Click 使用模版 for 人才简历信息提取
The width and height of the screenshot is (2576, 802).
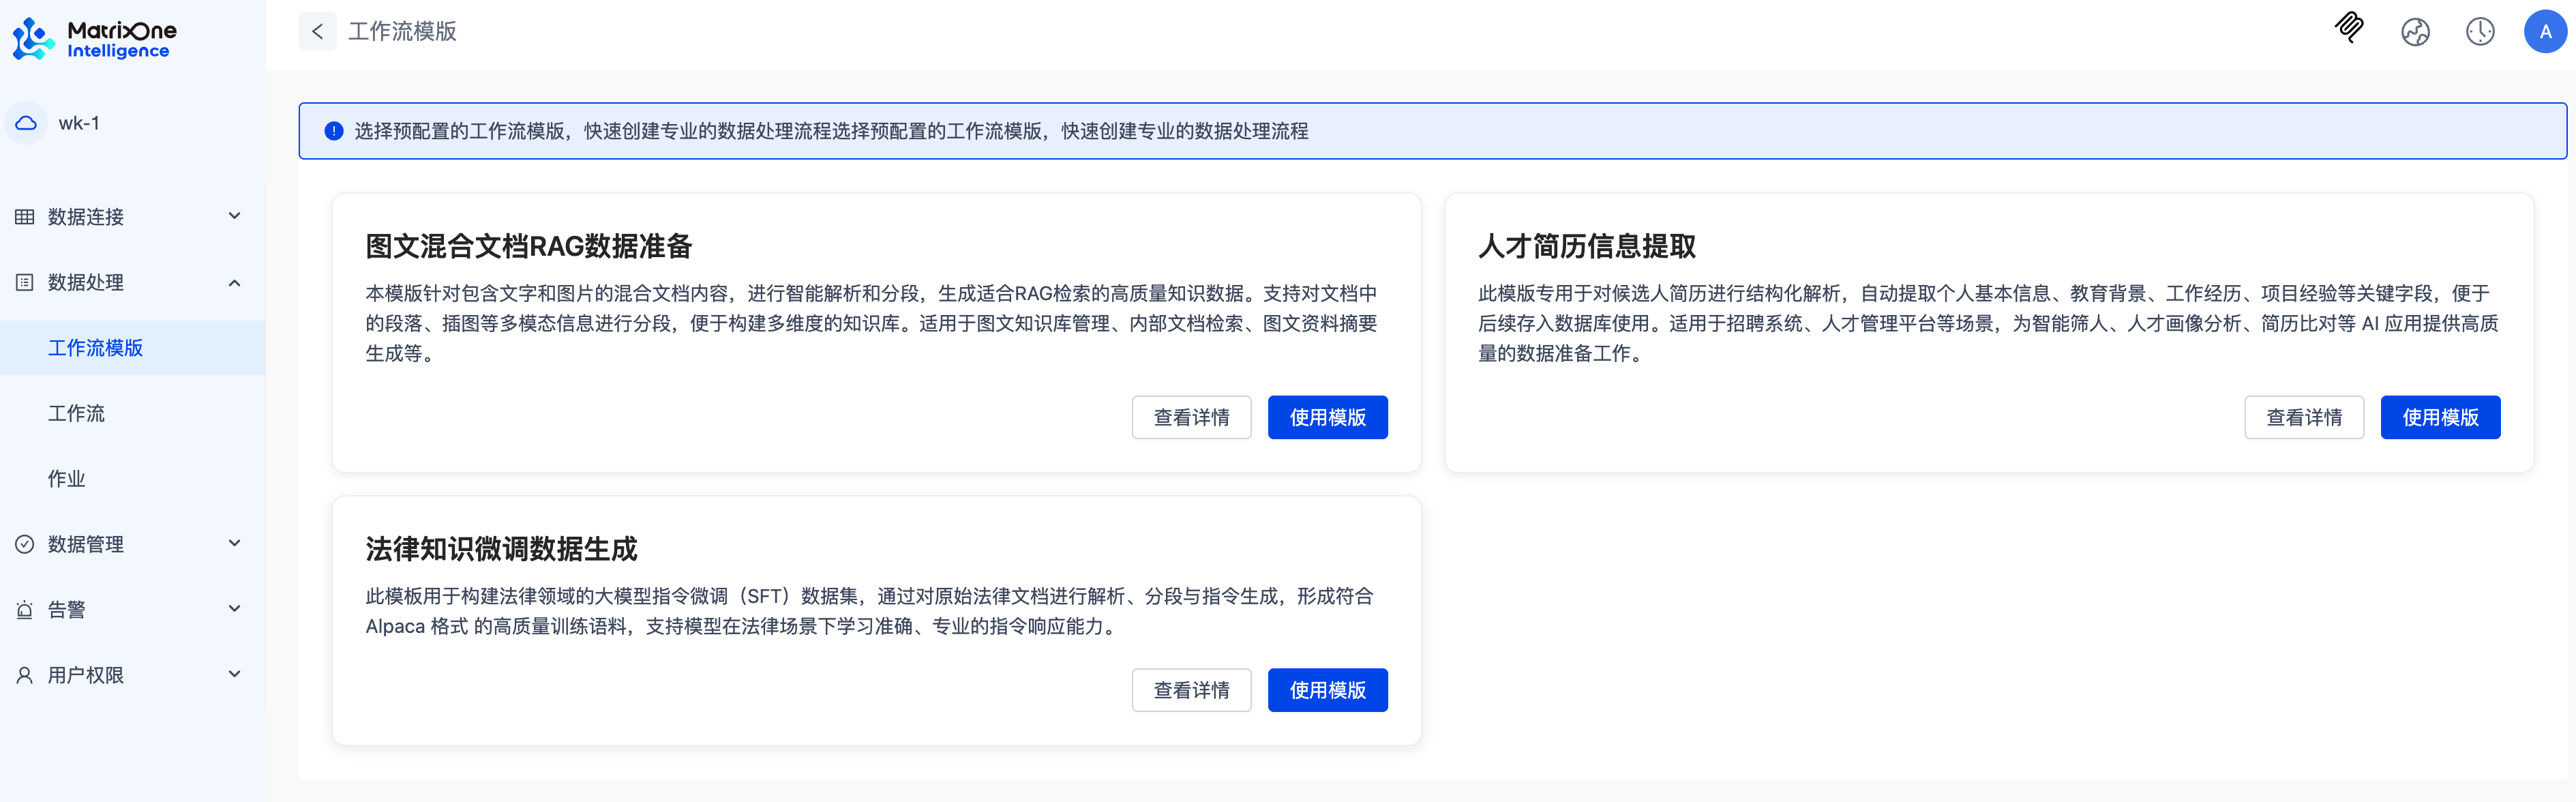2440,417
